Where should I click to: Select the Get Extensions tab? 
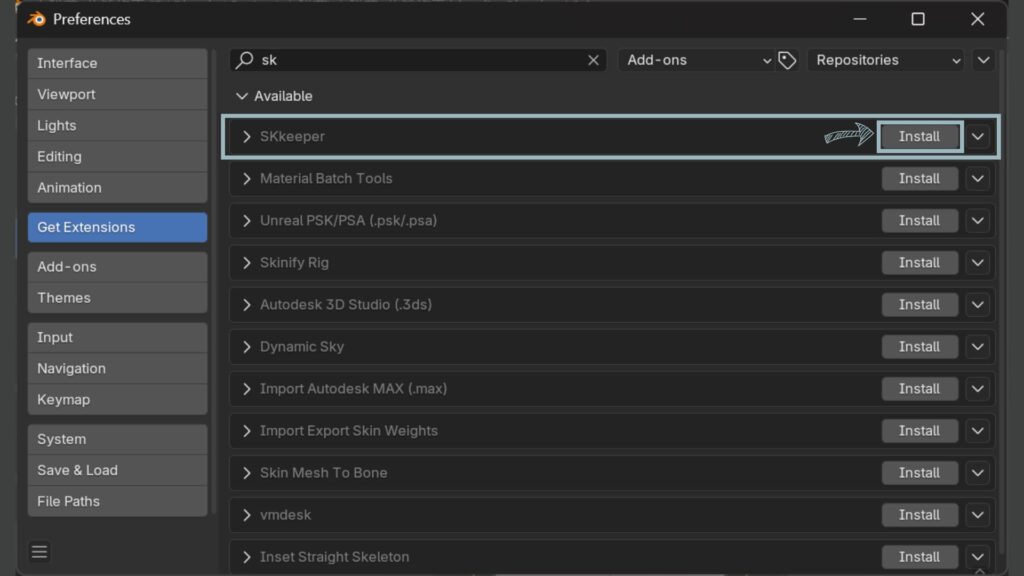click(118, 227)
